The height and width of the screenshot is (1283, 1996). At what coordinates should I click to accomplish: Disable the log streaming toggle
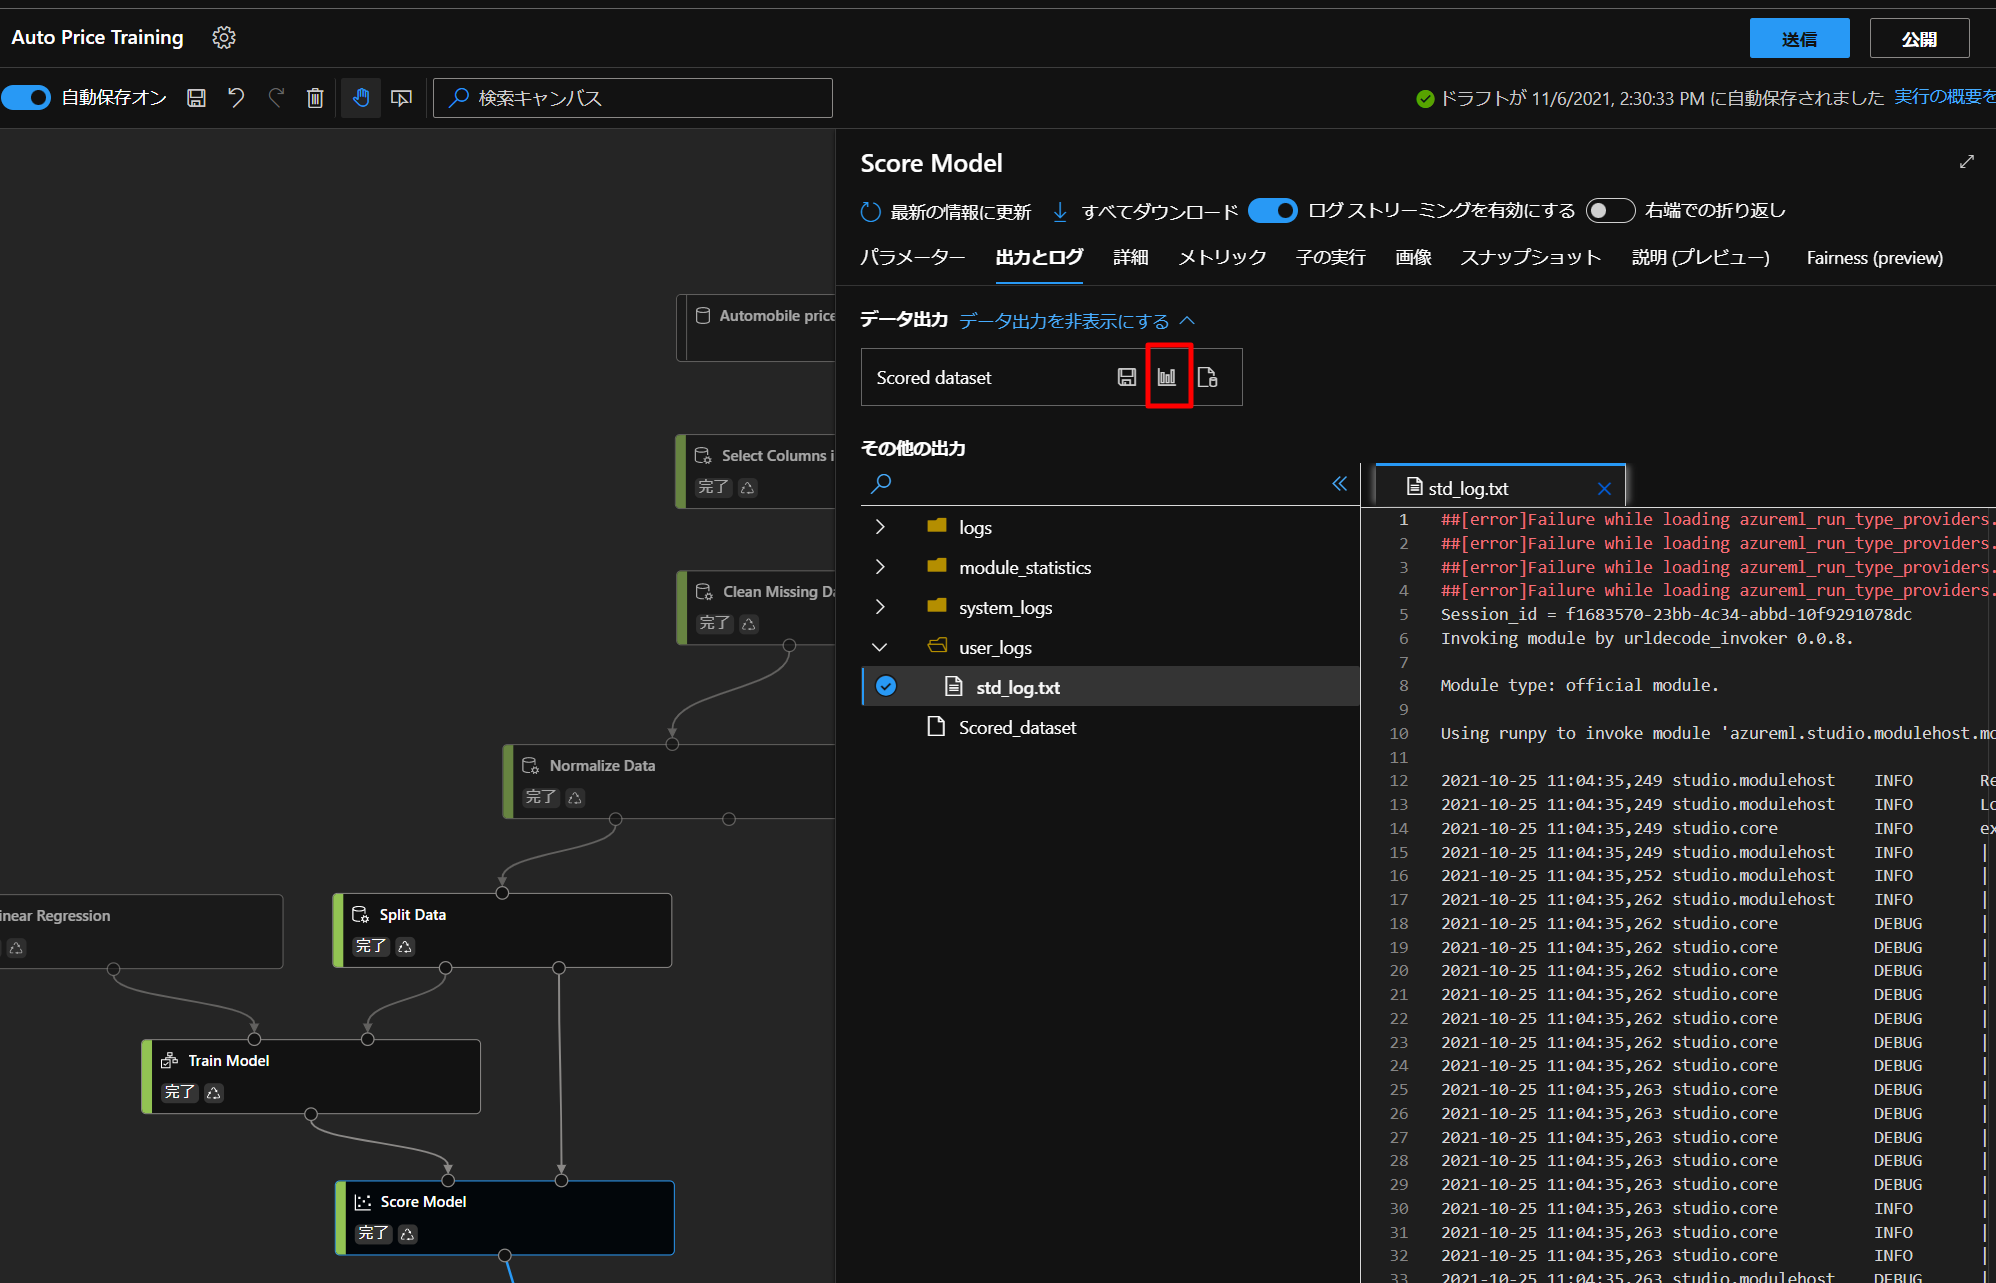click(x=1272, y=211)
